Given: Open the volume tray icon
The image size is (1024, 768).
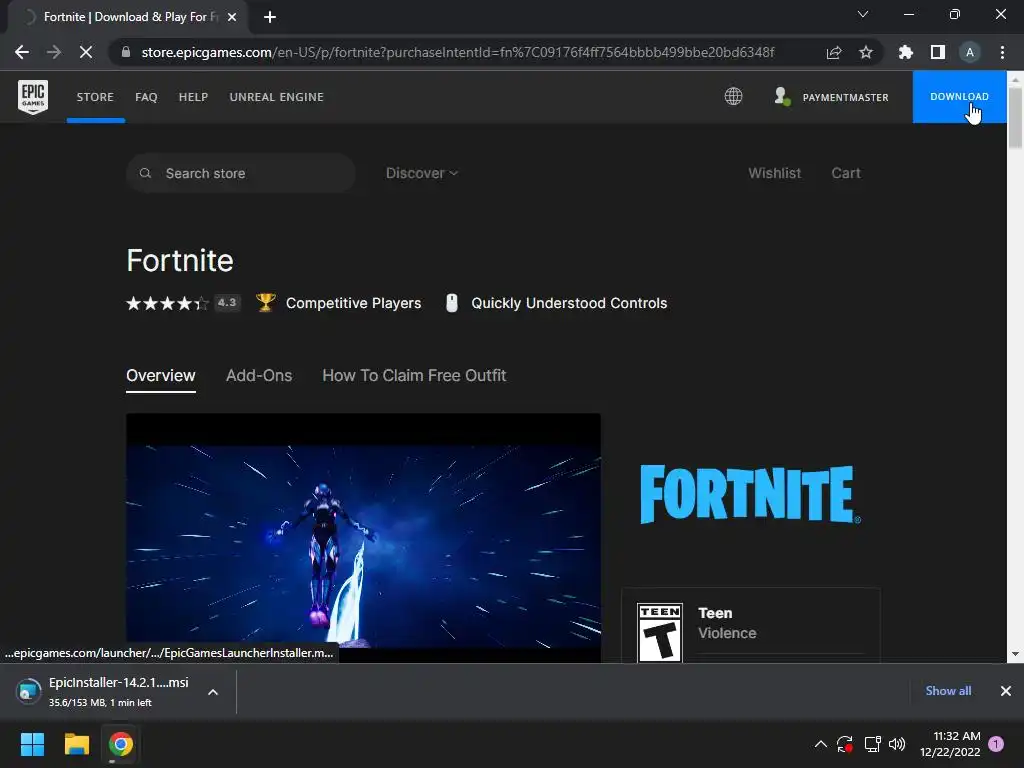Looking at the screenshot, I should (897, 744).
